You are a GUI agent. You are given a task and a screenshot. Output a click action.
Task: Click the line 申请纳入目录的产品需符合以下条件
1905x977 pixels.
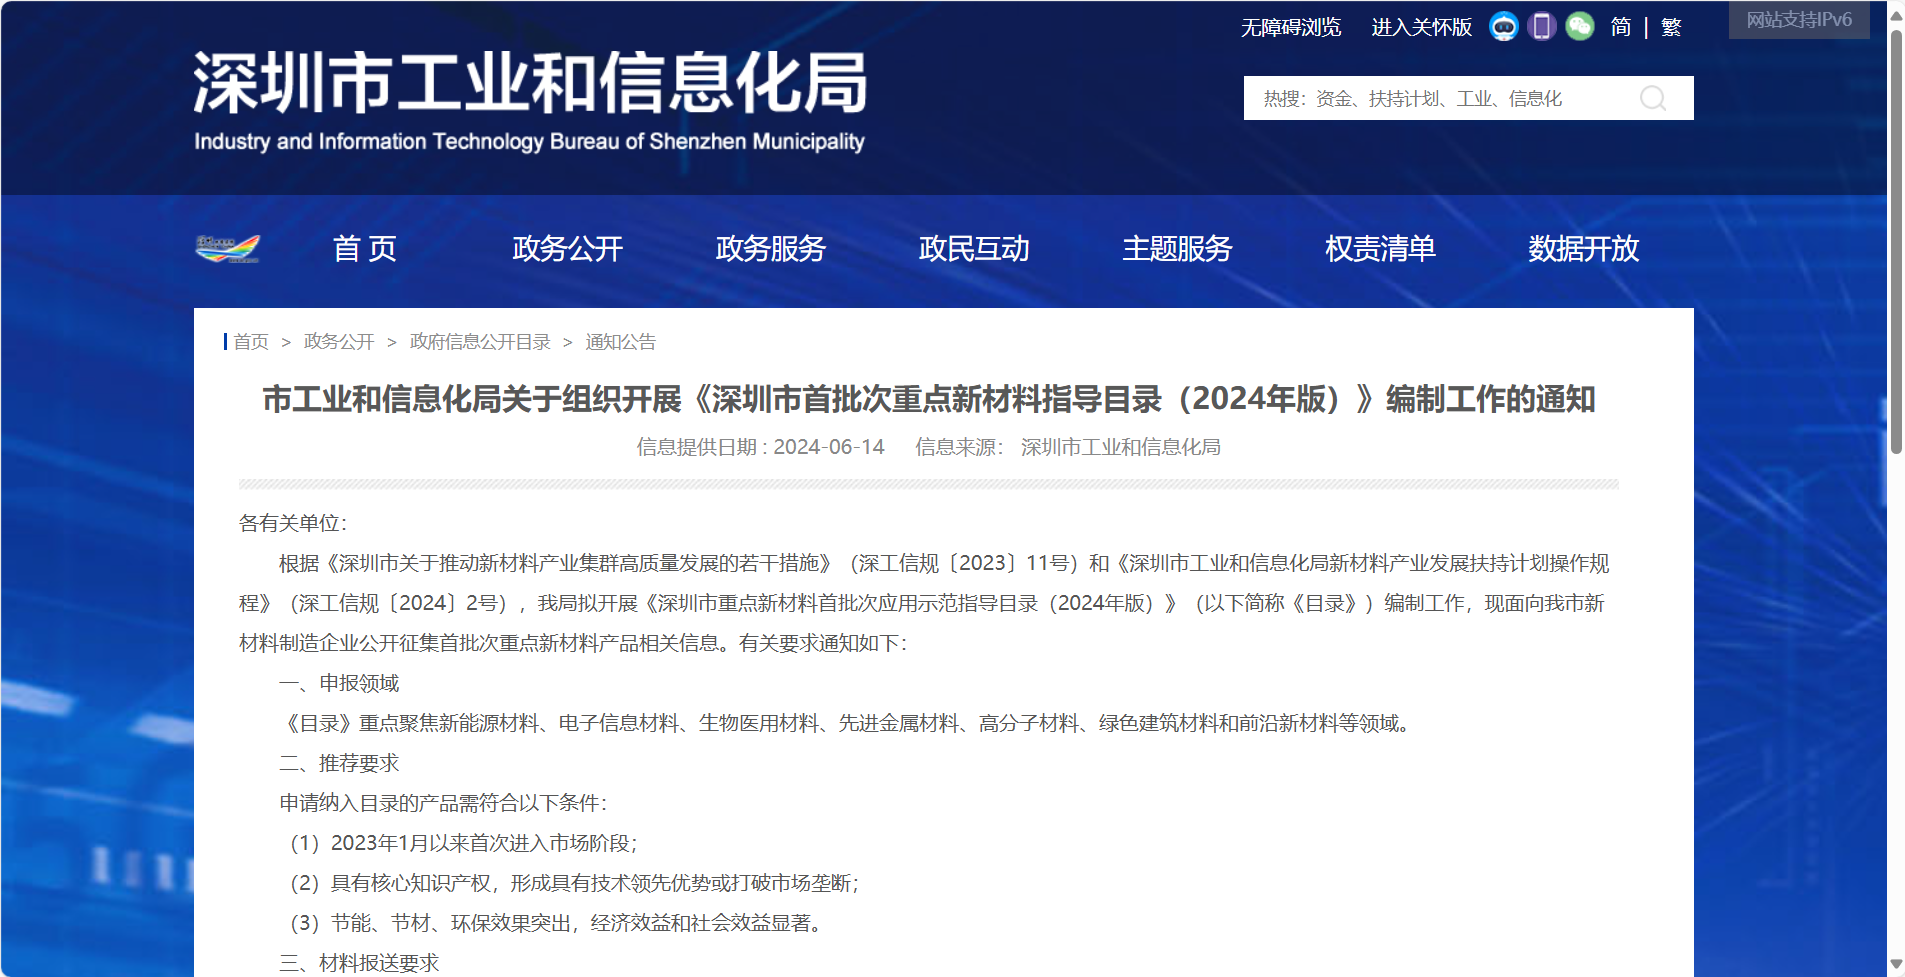coord(443,803)
